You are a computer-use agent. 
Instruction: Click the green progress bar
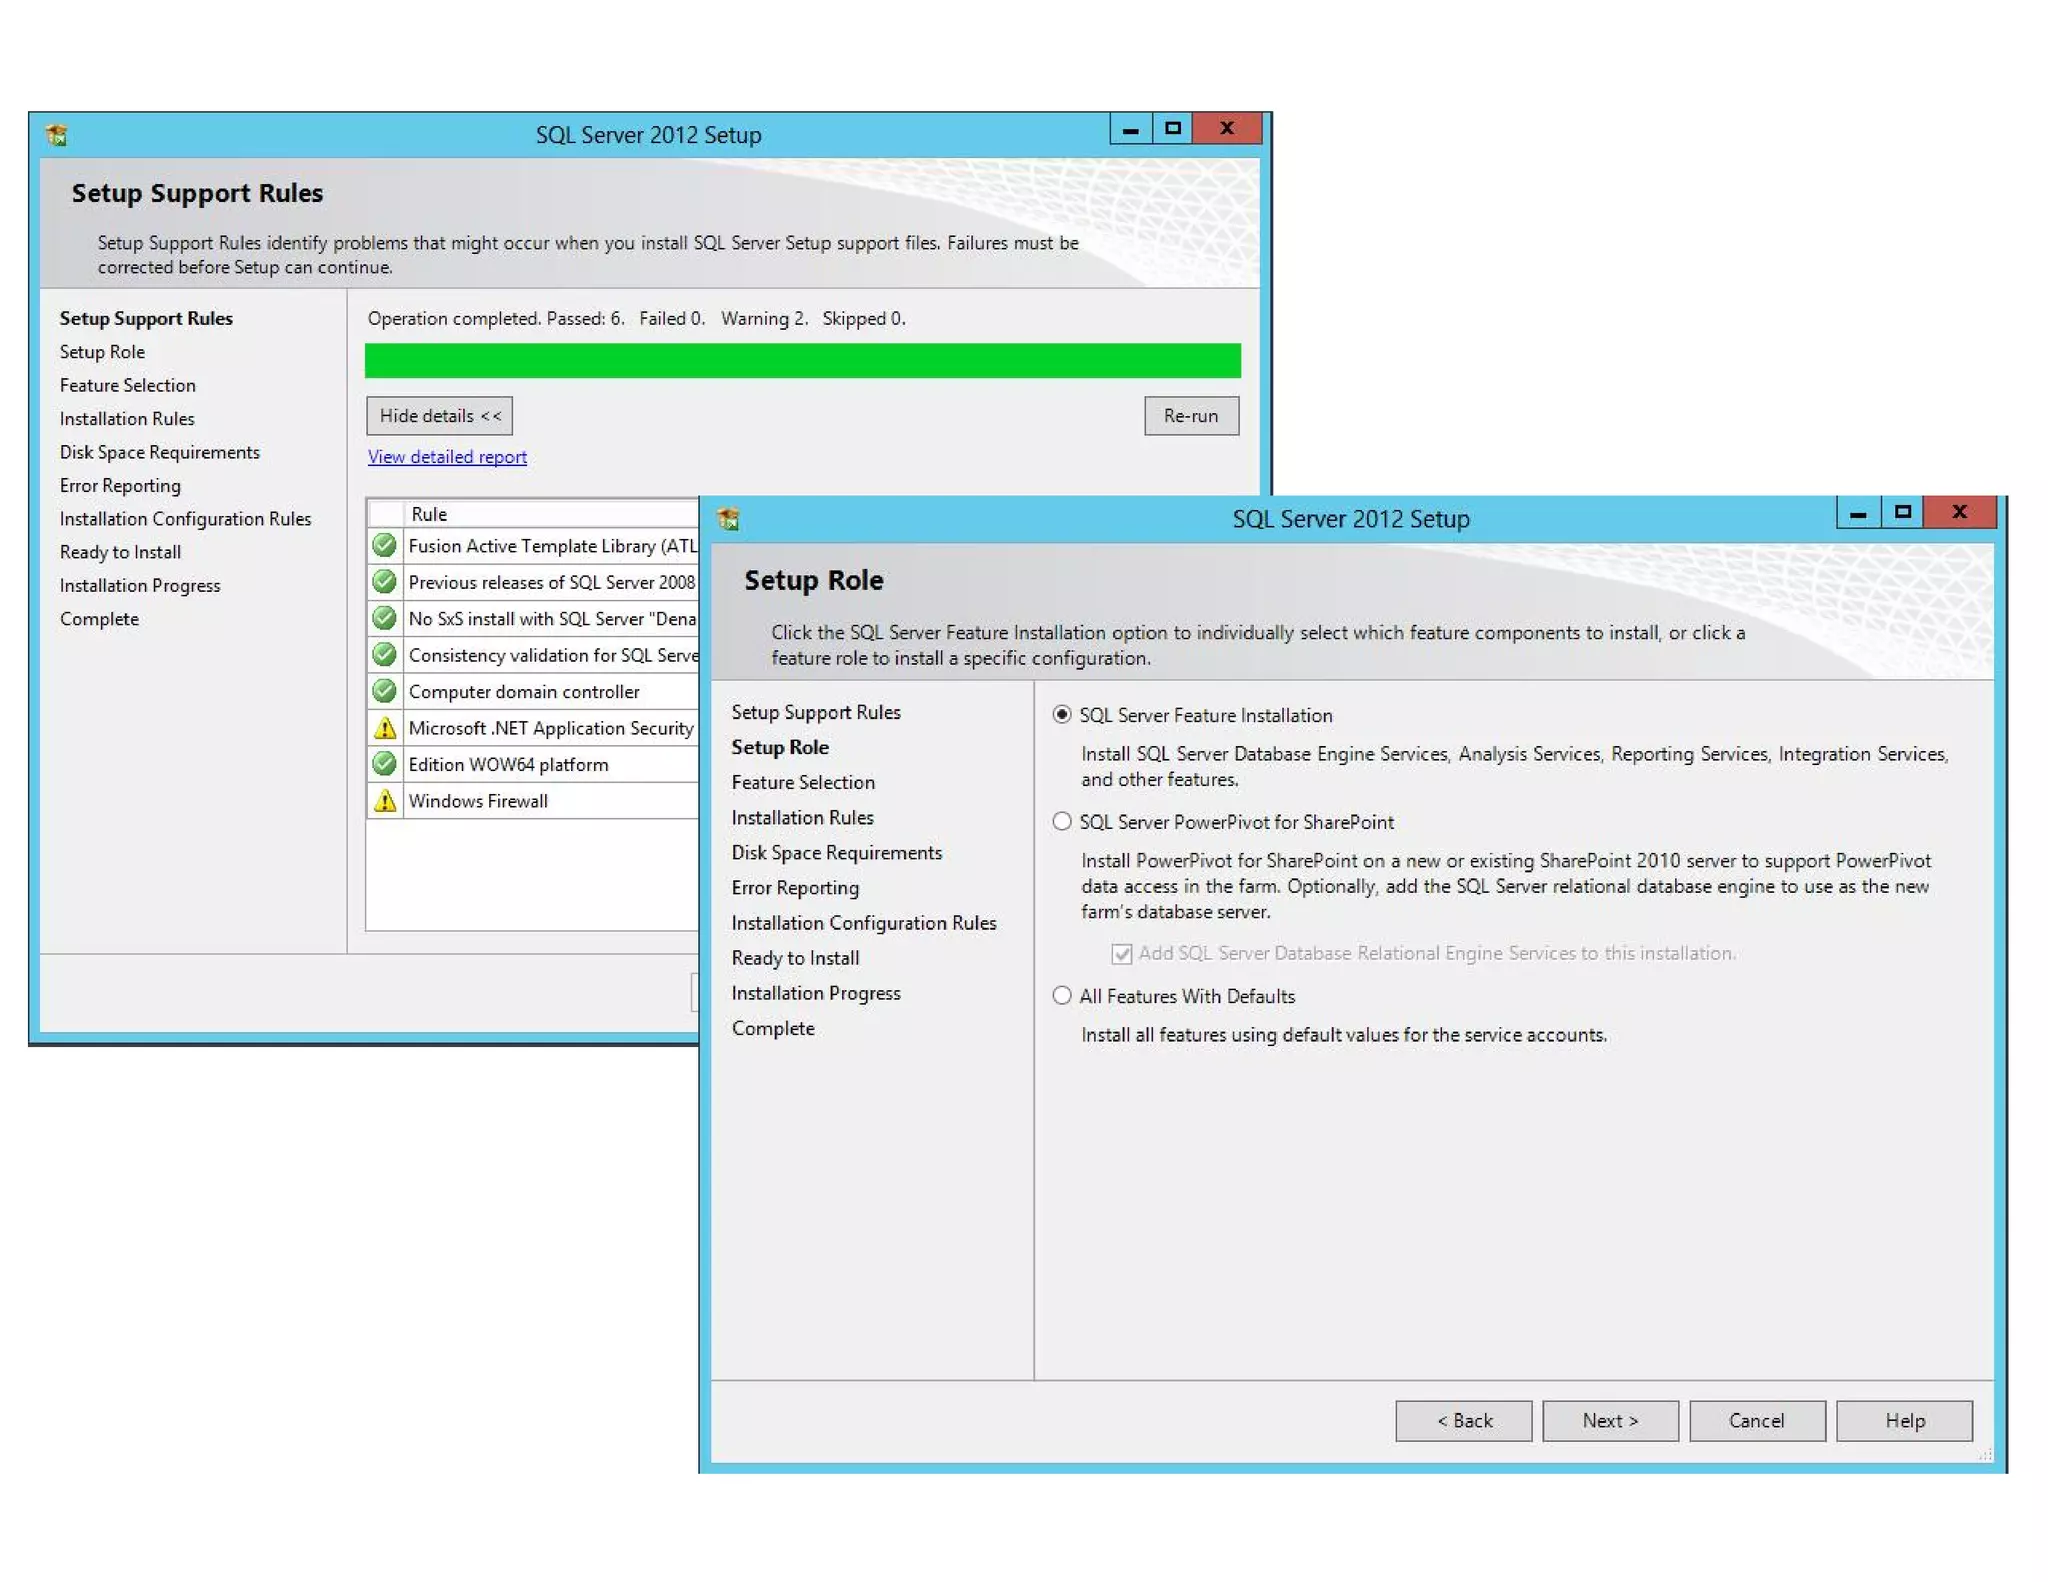[x=802, y=361]
